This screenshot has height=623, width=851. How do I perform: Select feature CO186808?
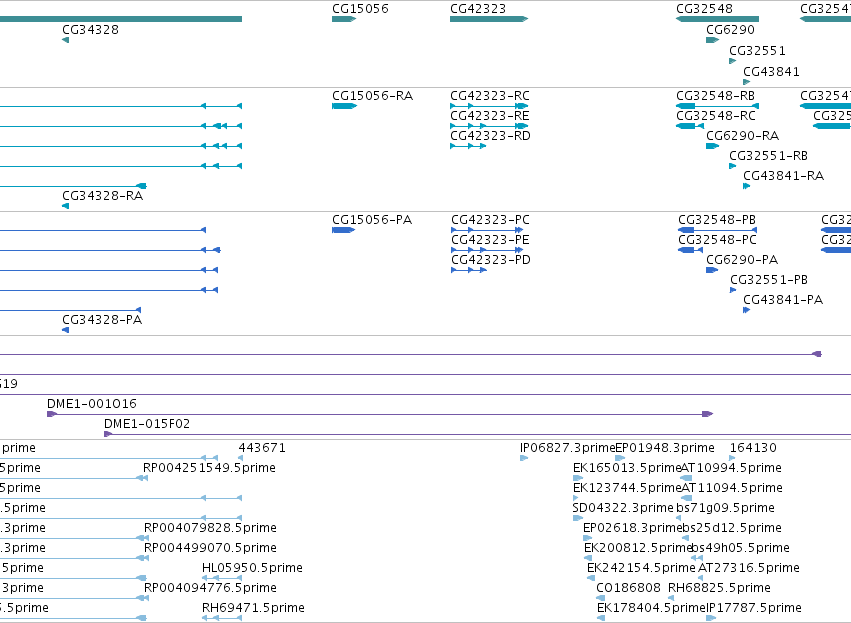click(628, 588)
